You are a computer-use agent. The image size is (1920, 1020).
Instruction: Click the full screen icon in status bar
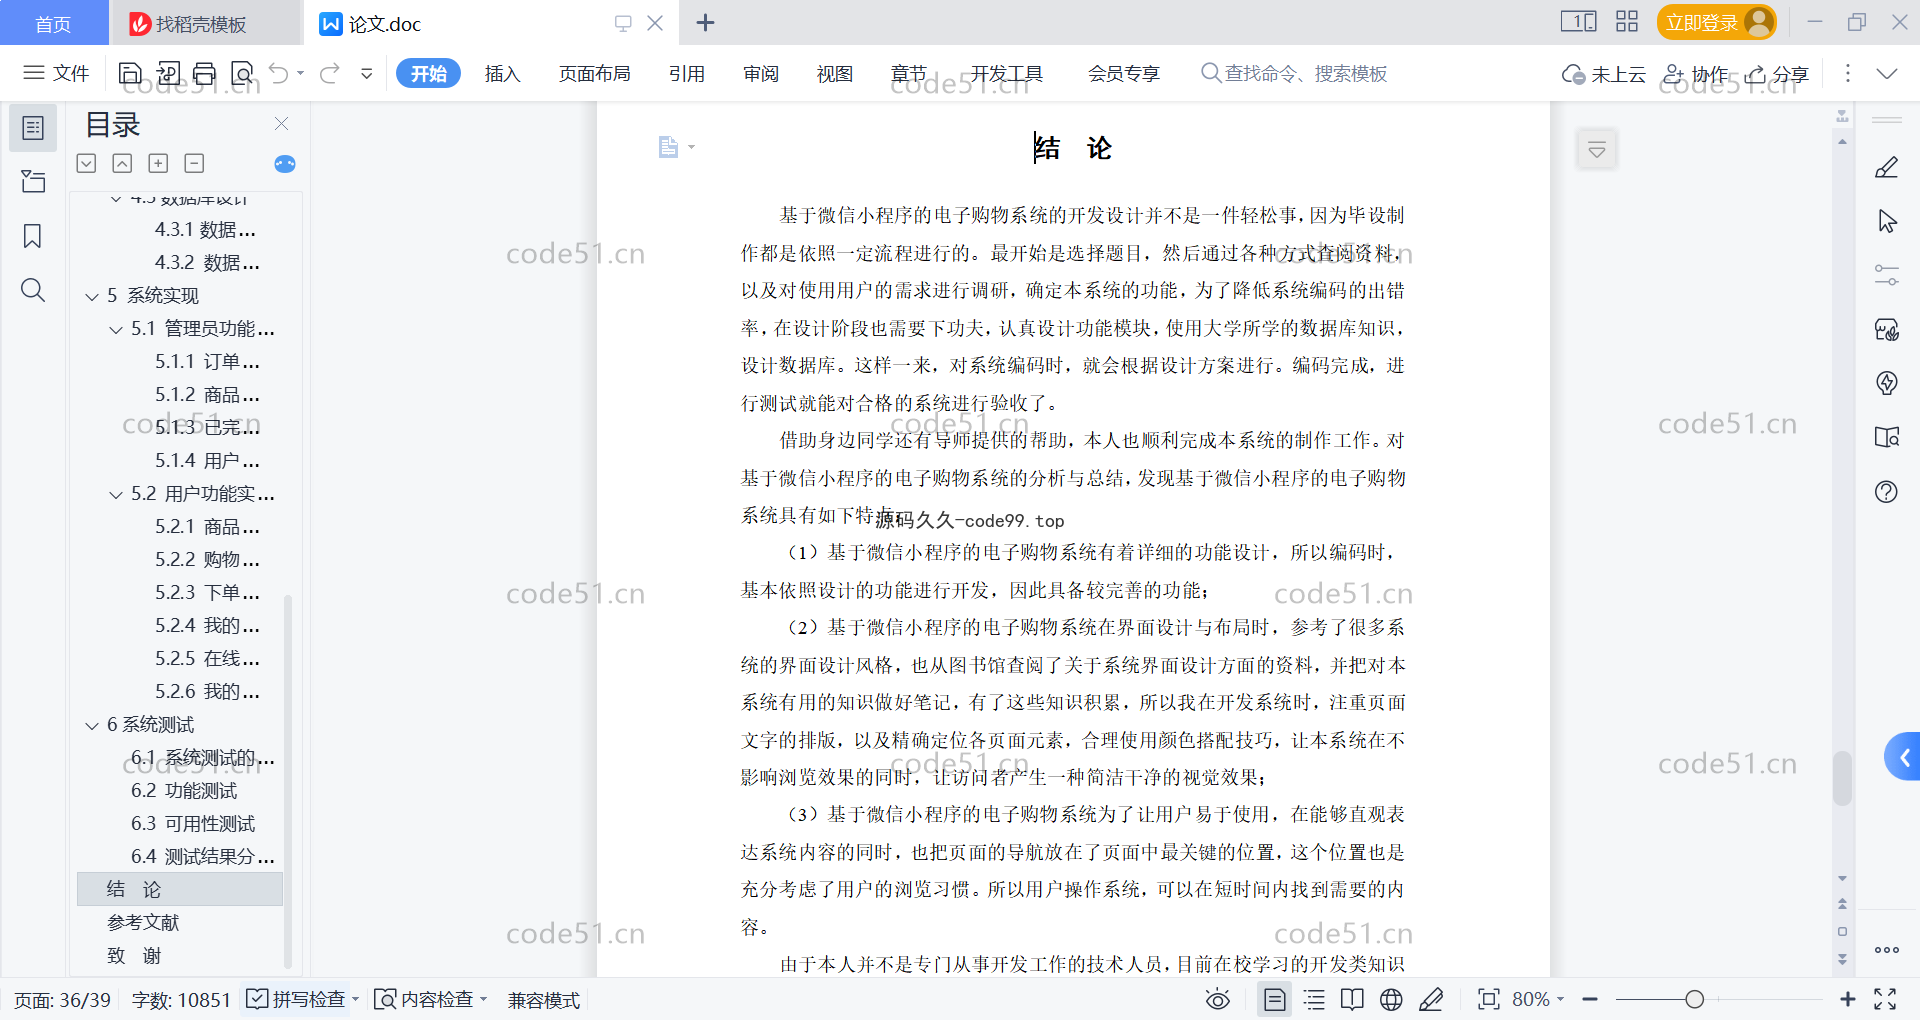1885,999
